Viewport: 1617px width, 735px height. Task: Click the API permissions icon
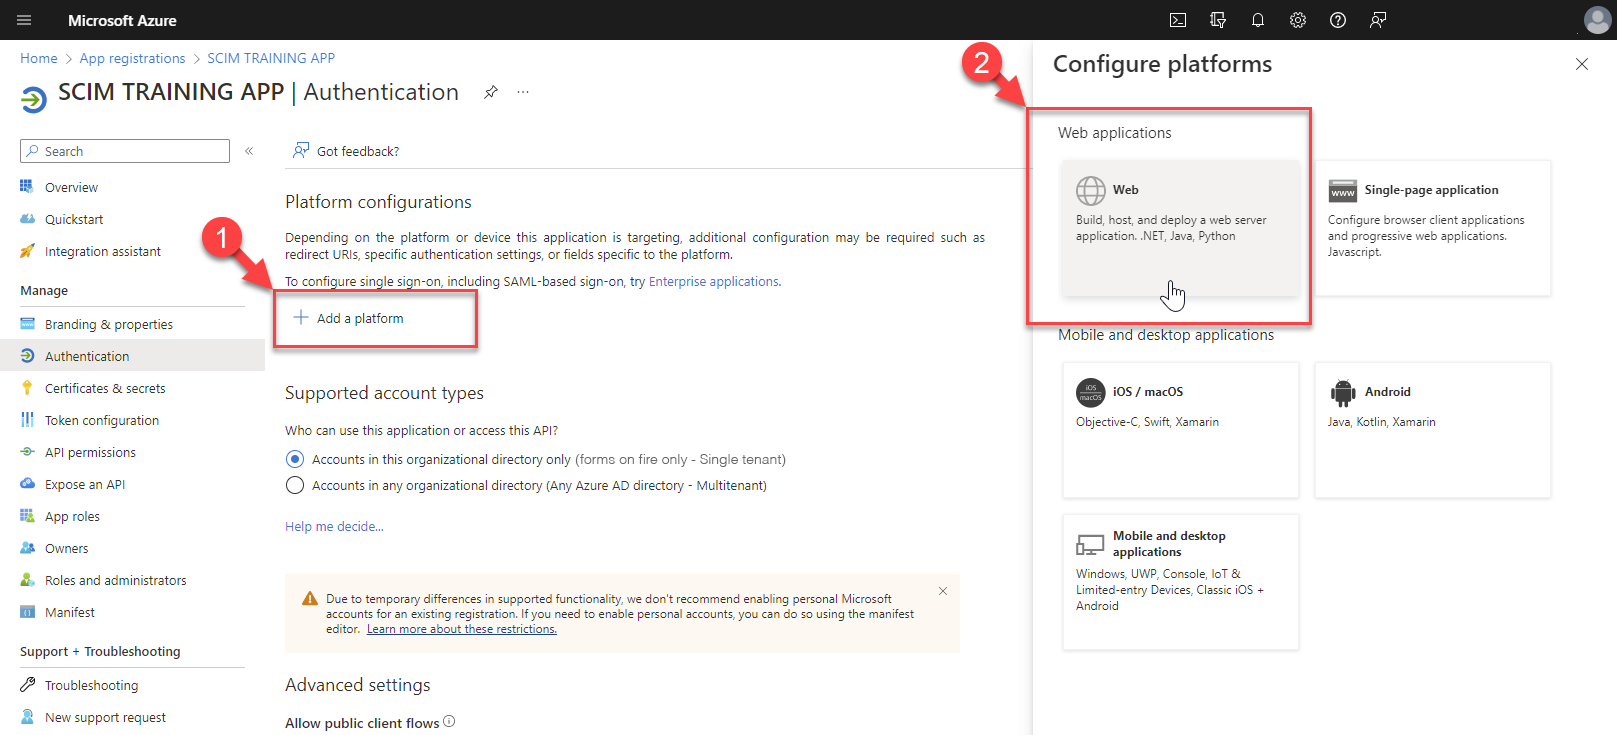coord(27,452)
